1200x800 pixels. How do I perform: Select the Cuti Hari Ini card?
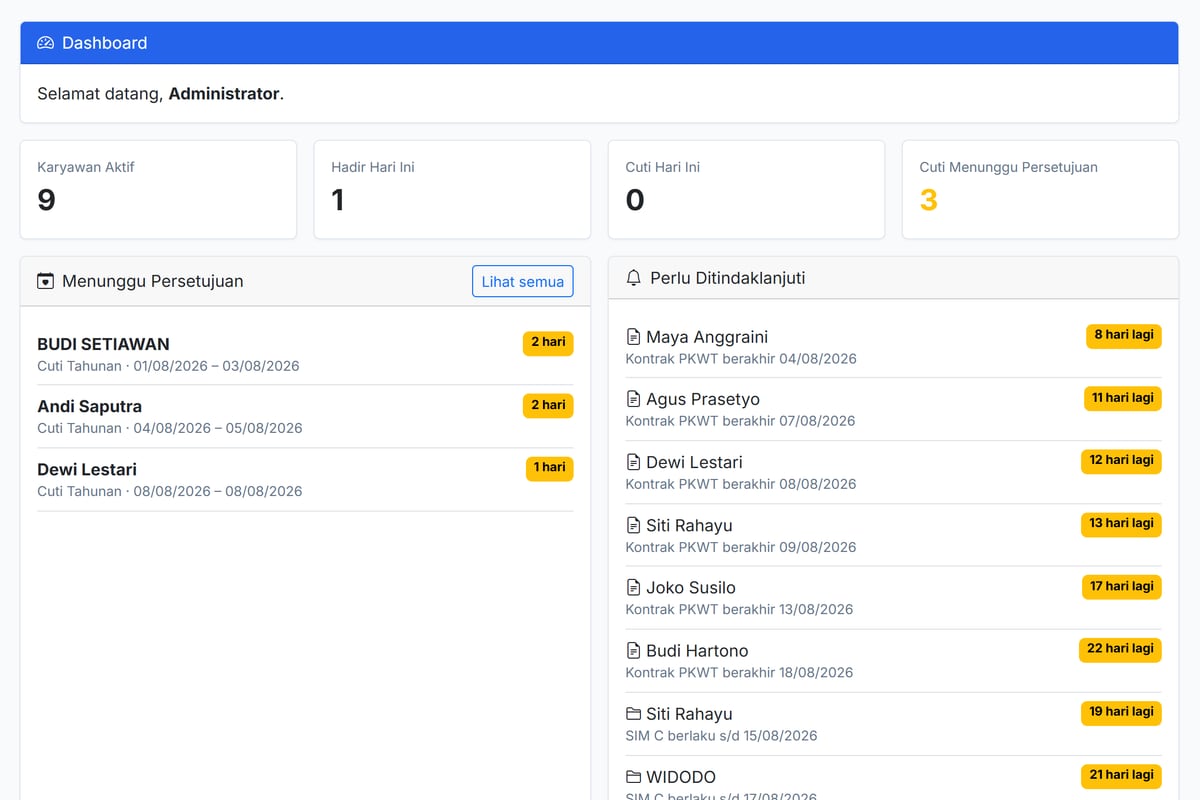pos(746,189)
